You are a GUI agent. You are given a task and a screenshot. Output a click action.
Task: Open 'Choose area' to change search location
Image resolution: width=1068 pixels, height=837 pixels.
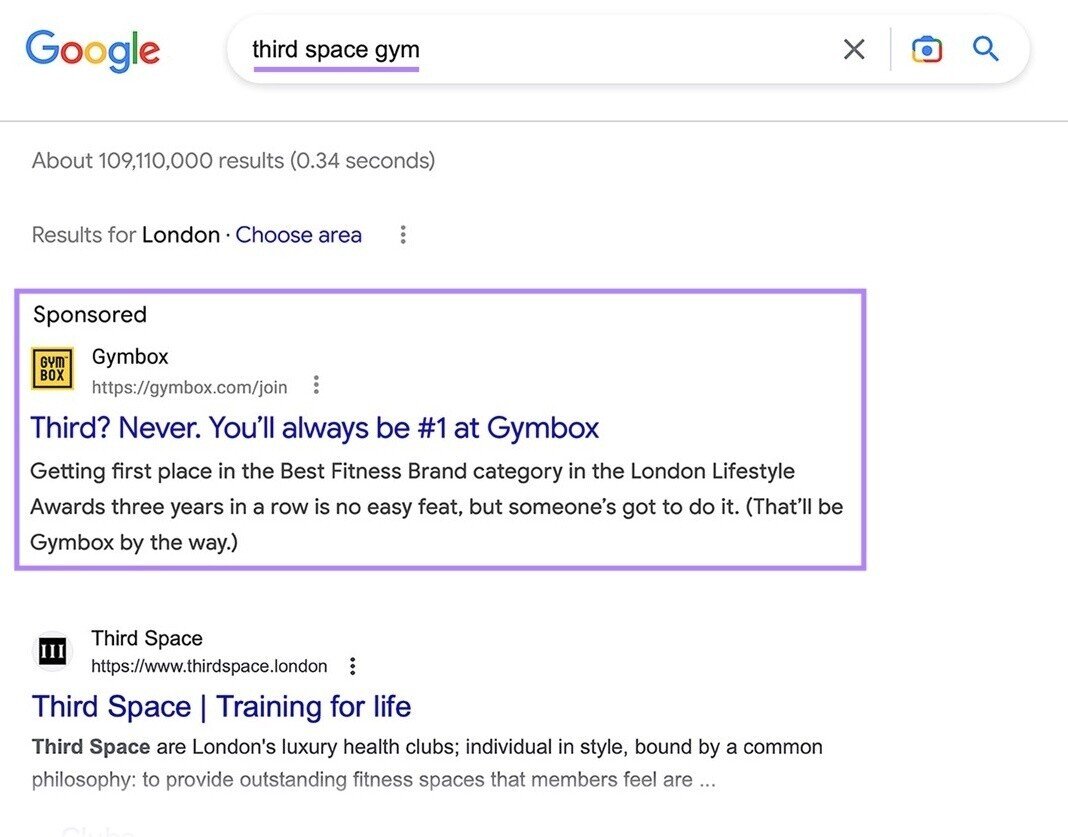[298, 234]
